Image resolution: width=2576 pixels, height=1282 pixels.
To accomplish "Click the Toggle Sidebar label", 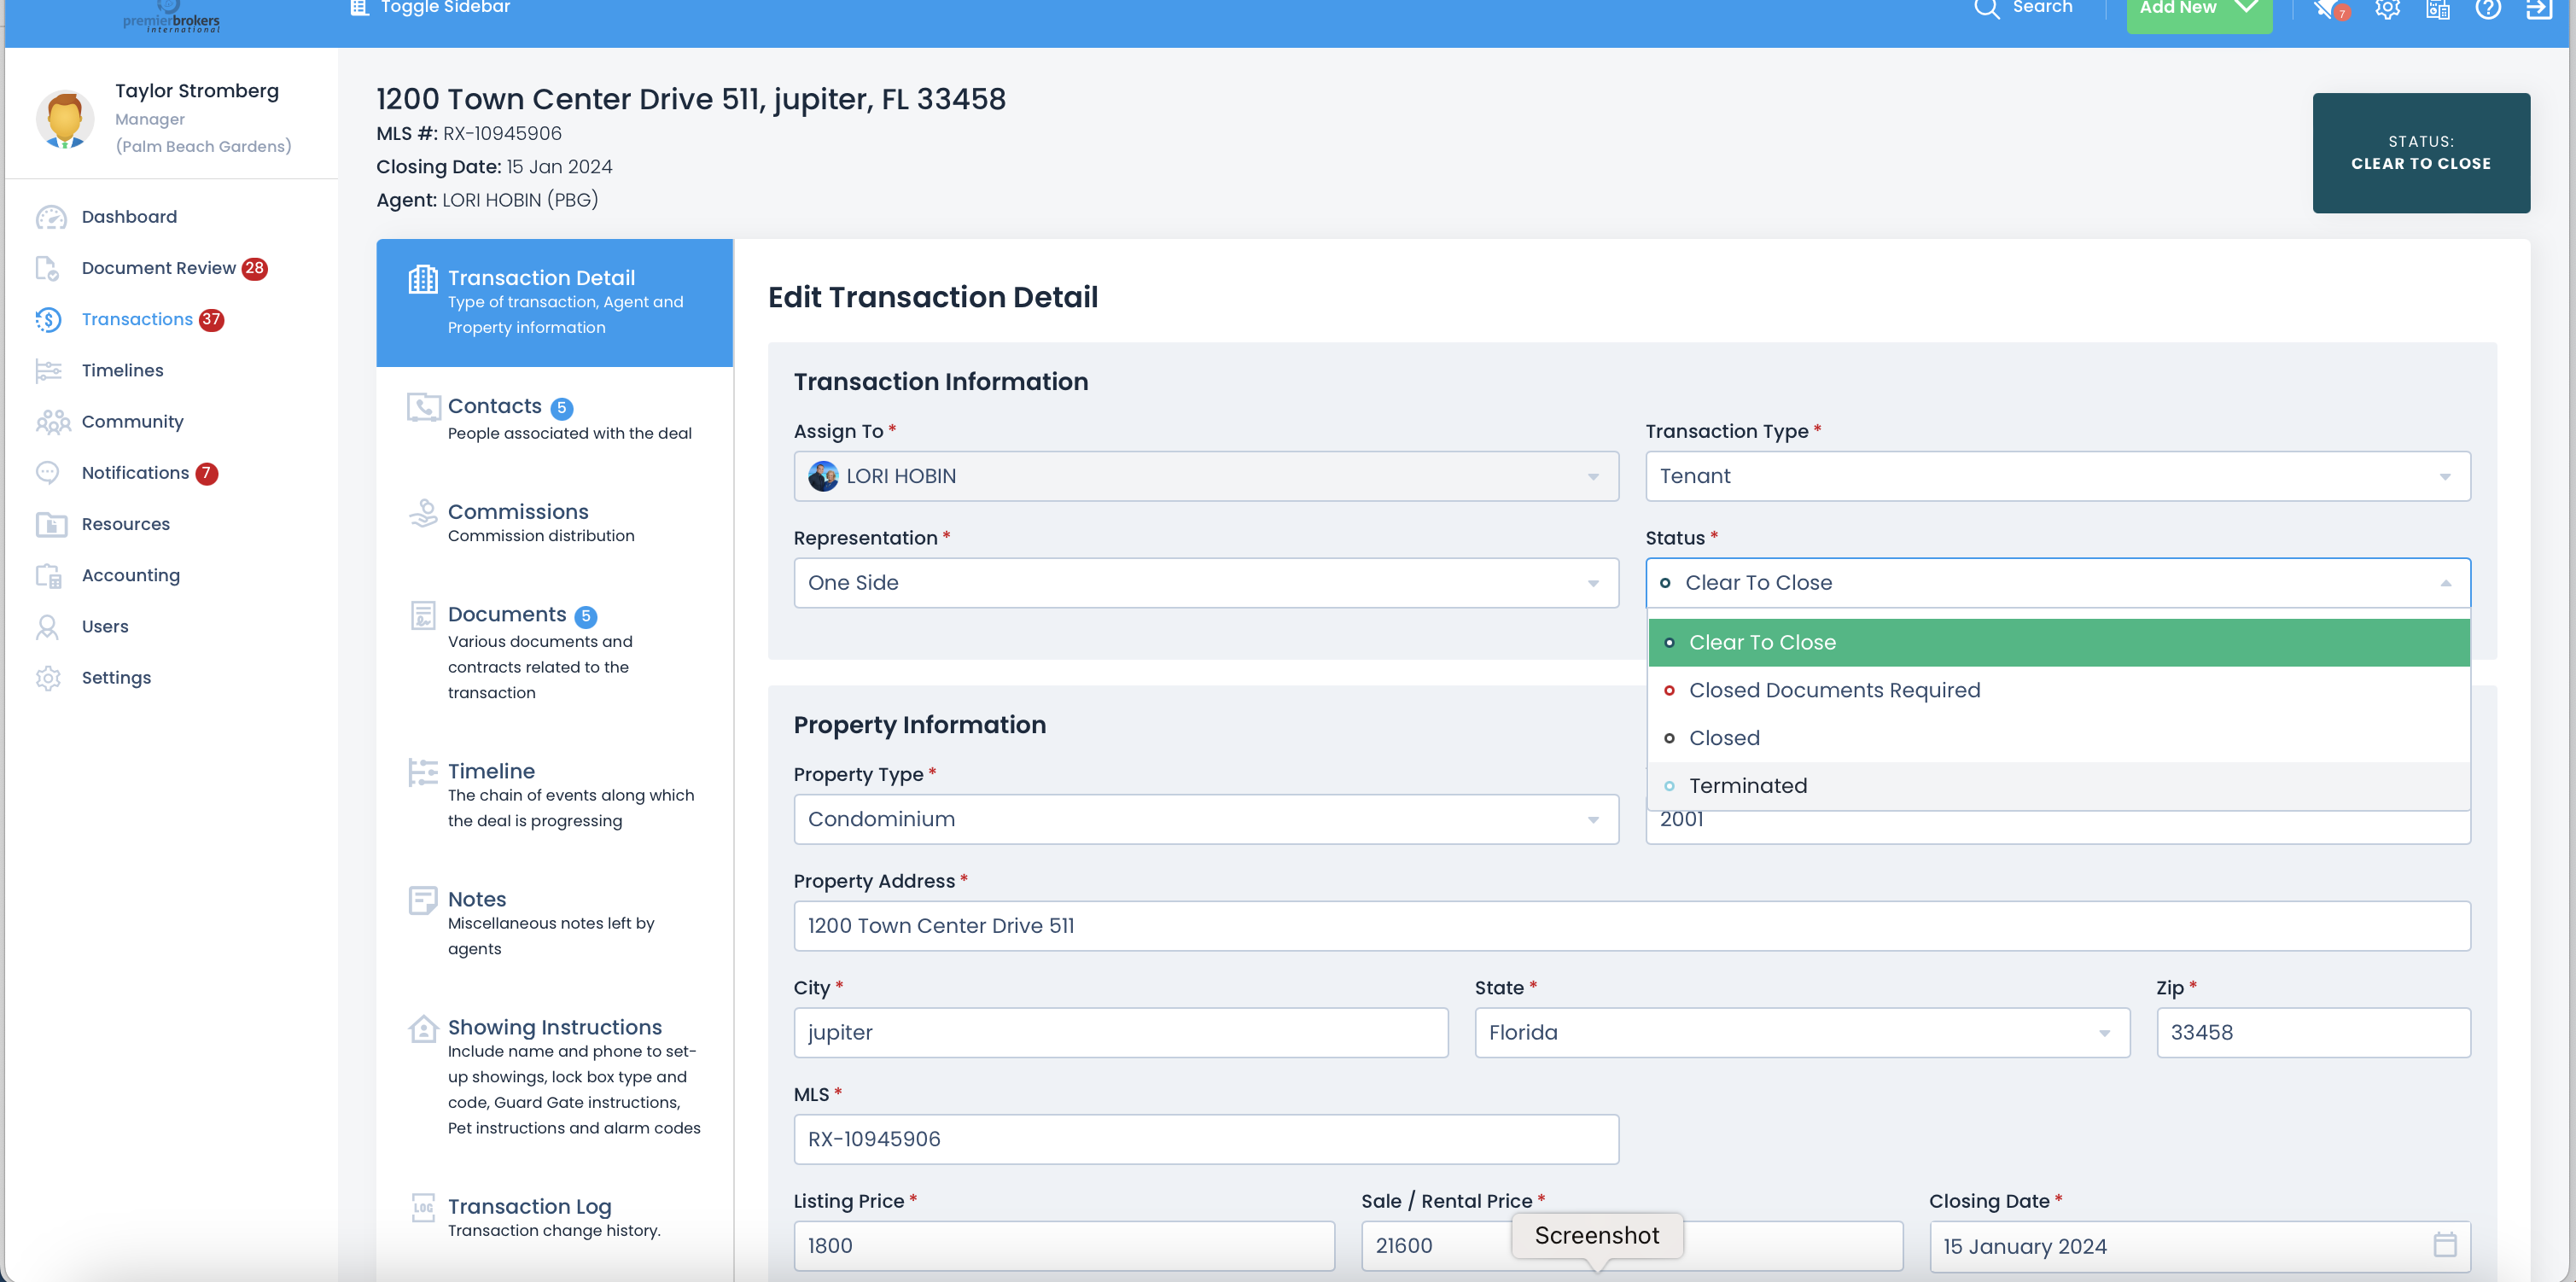I will pos(445,8).
